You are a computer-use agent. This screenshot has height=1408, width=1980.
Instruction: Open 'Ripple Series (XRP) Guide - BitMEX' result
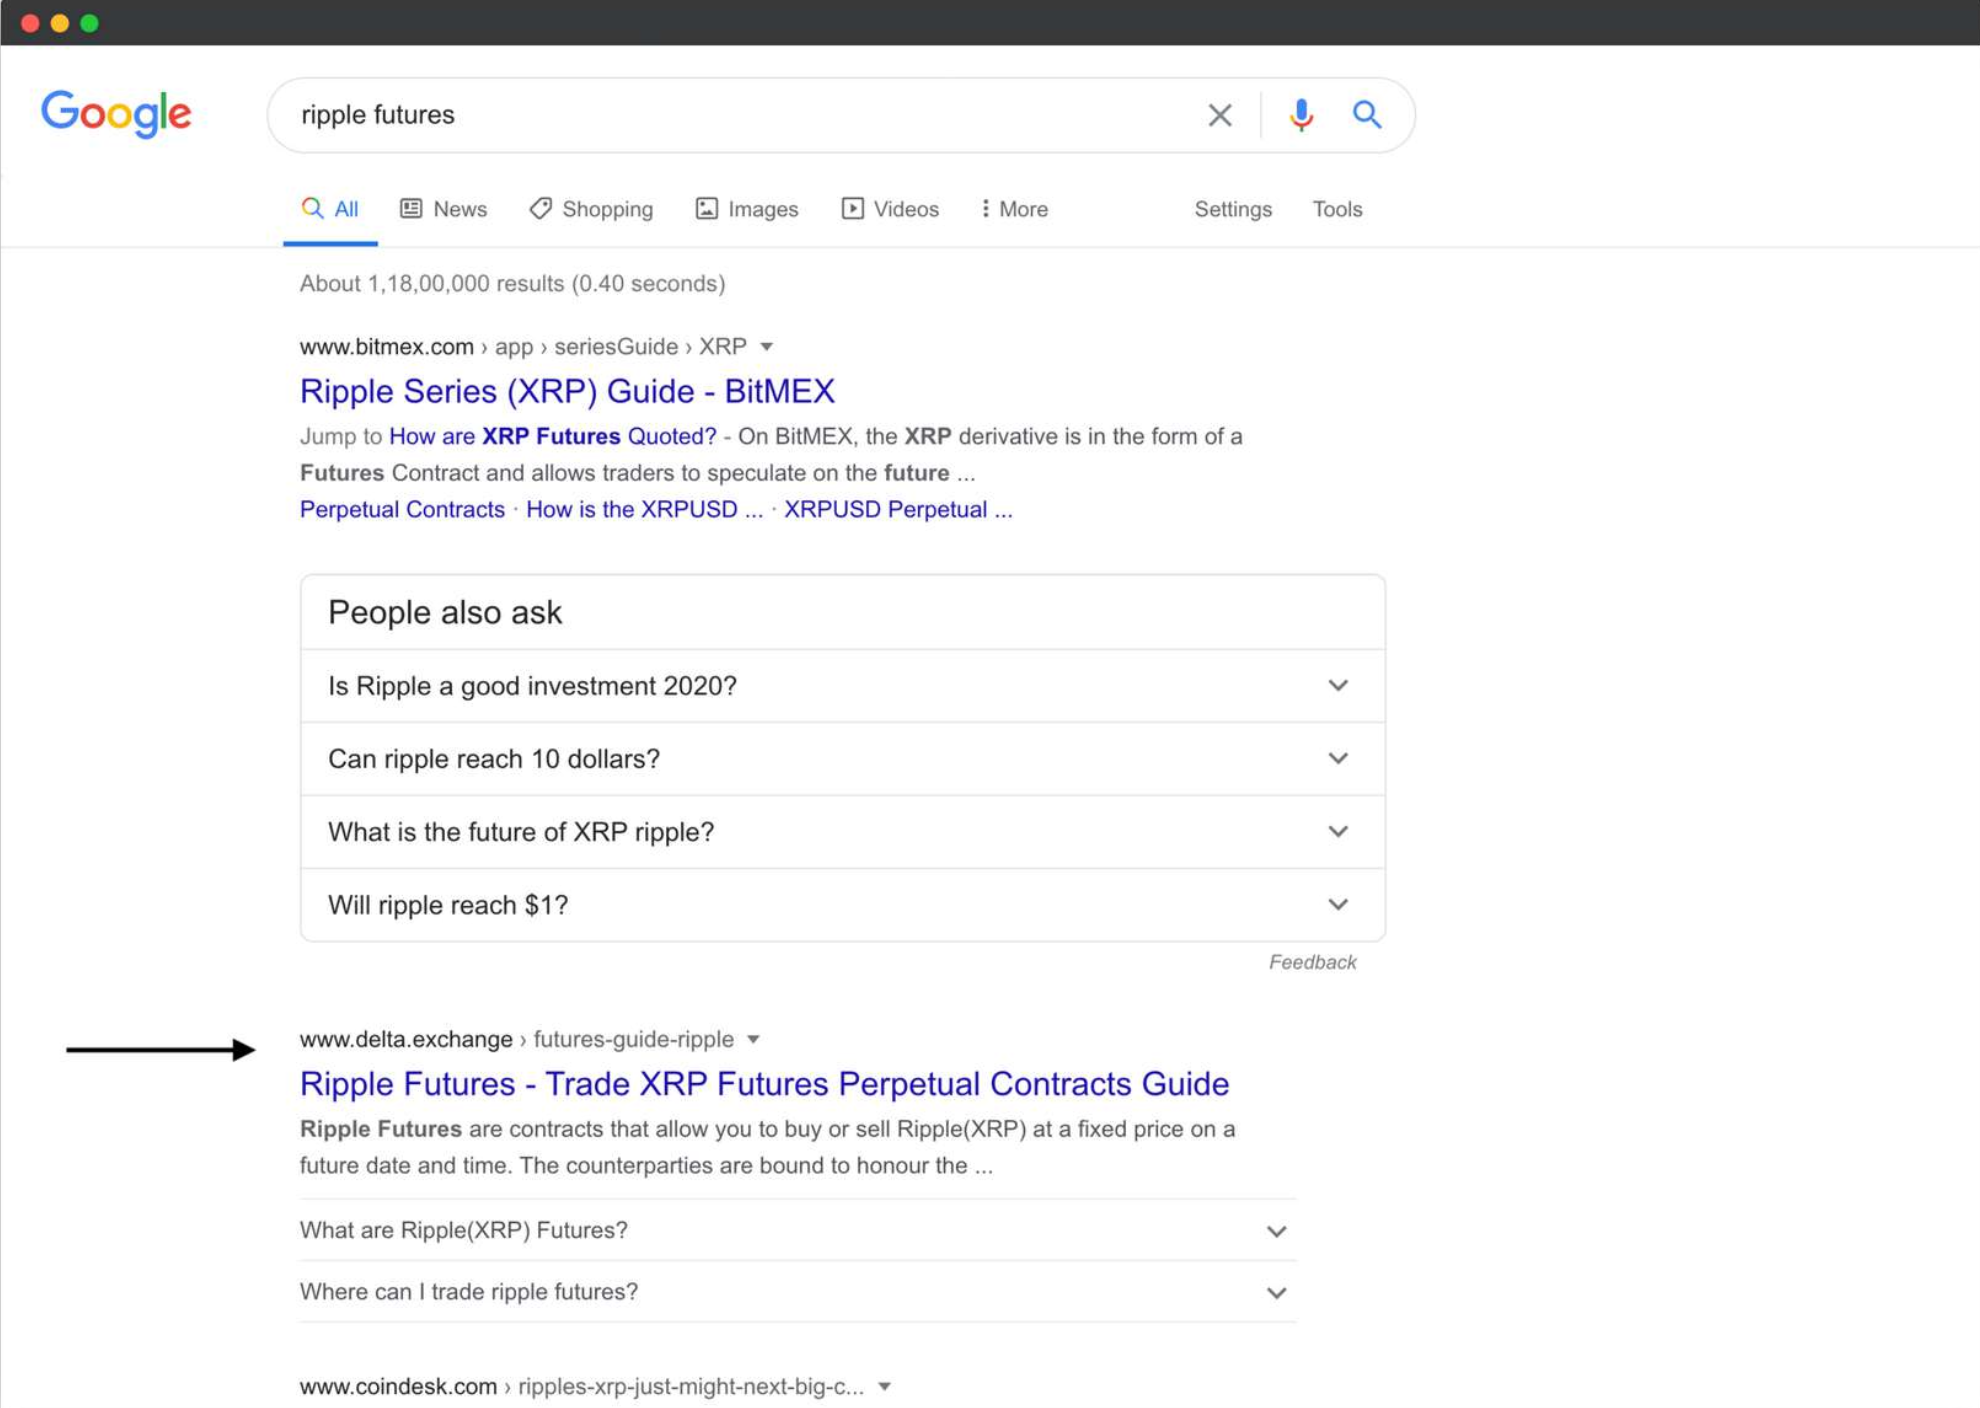(567, 391)
